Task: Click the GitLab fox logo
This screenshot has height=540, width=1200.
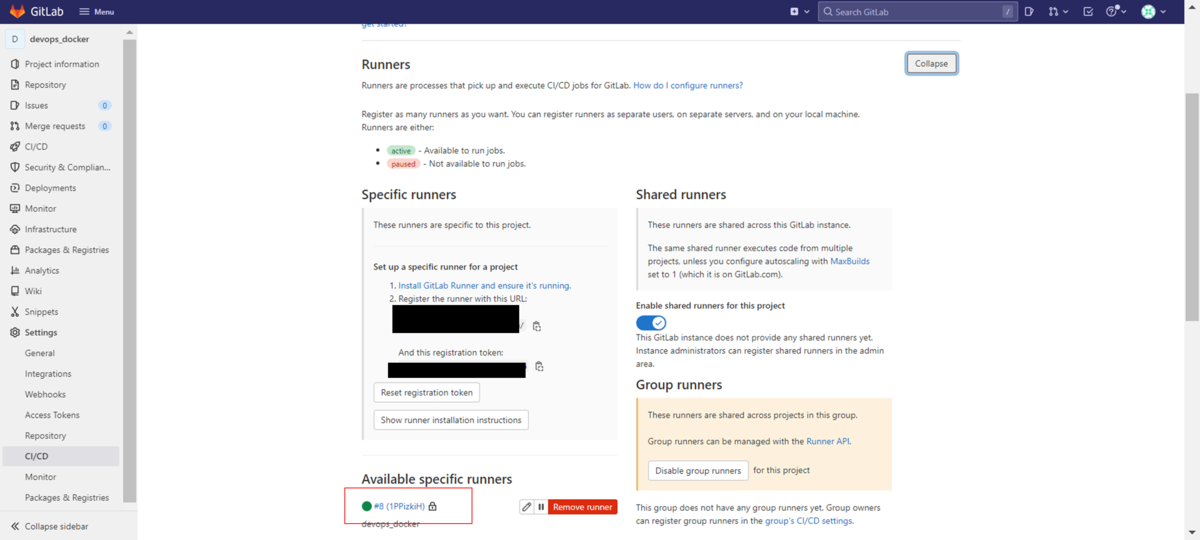Action: point(18,11)
